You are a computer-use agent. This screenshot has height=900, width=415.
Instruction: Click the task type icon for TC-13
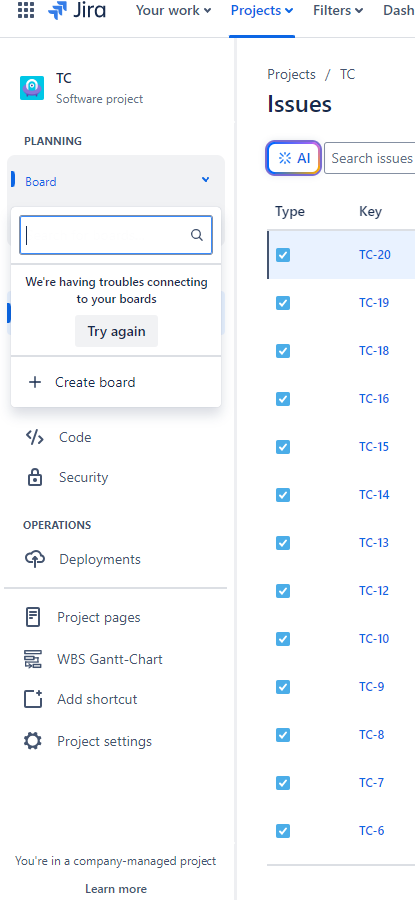[283, 543]
